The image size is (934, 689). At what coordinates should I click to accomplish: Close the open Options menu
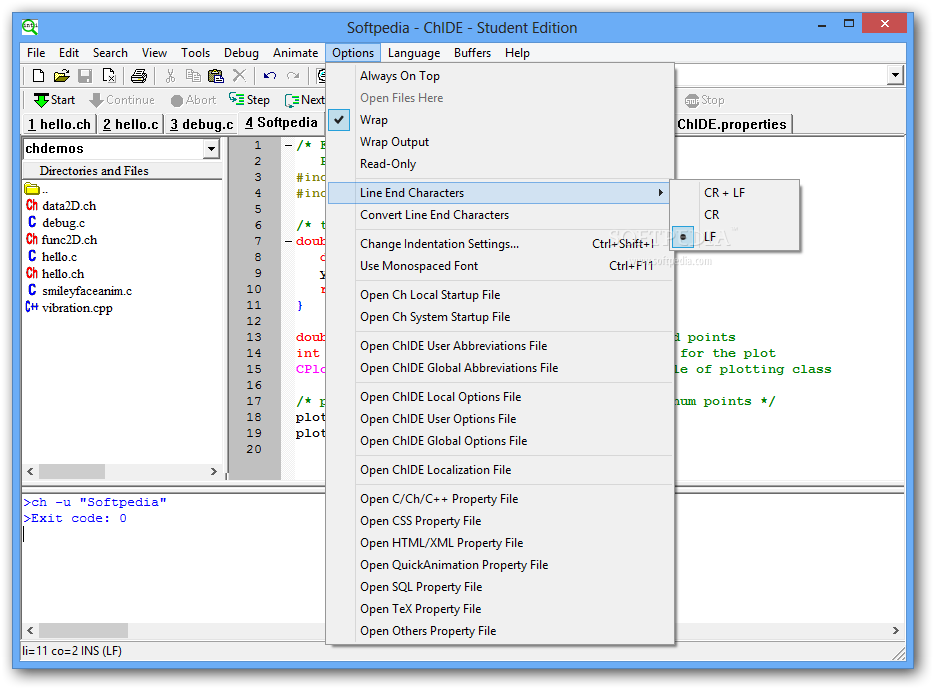(353, 53)
